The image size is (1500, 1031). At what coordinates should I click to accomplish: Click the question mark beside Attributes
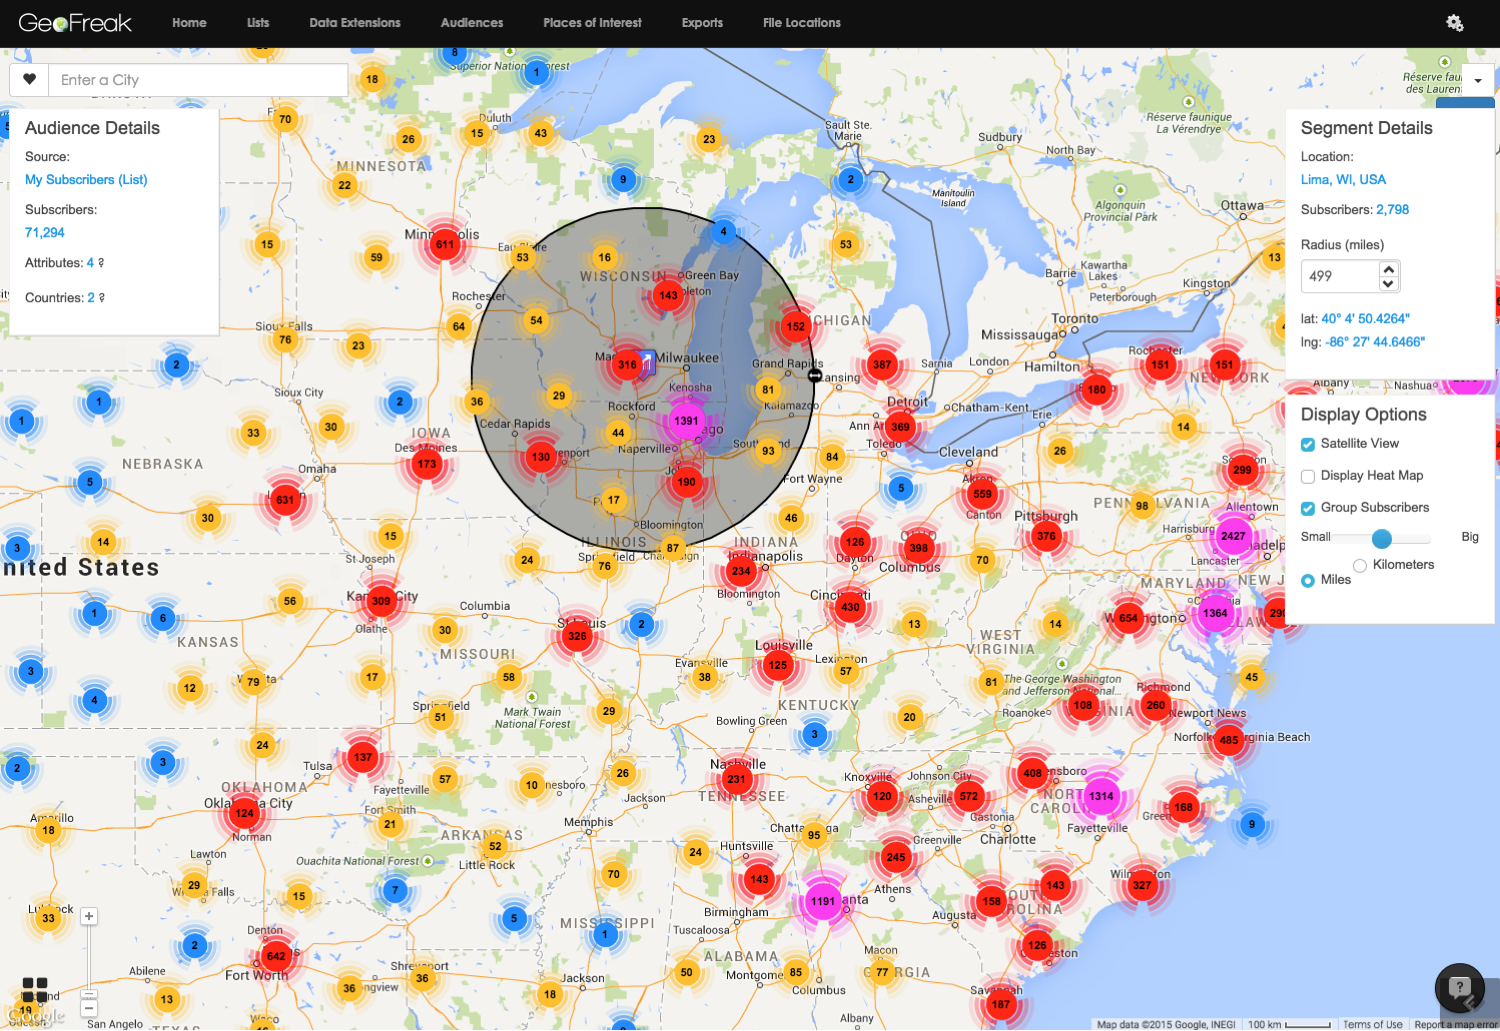101,263
